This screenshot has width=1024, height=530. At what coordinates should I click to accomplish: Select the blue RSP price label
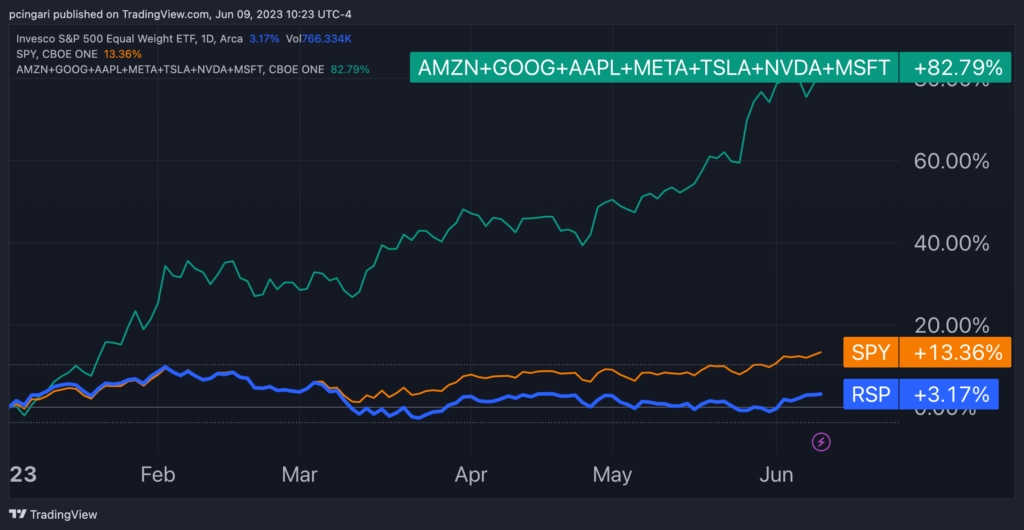click(871, 394)
